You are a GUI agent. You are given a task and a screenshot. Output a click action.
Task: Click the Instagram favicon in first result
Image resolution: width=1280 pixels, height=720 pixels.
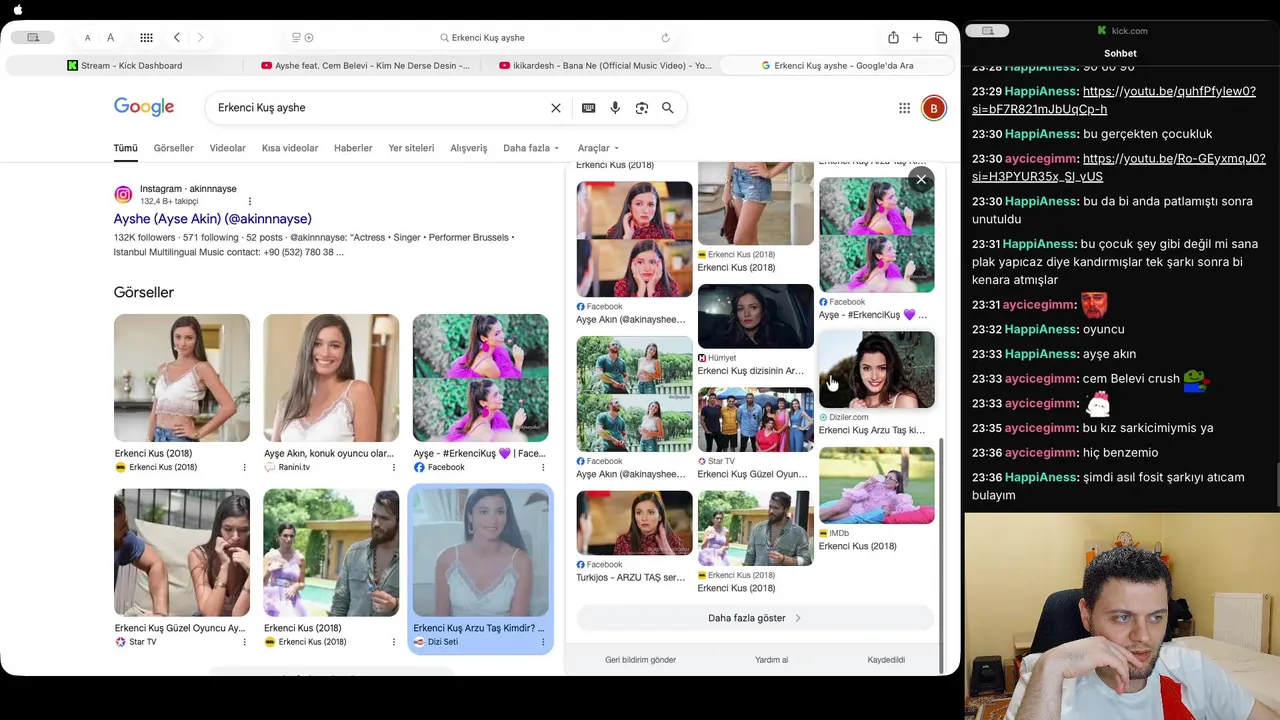pos(123,195)
